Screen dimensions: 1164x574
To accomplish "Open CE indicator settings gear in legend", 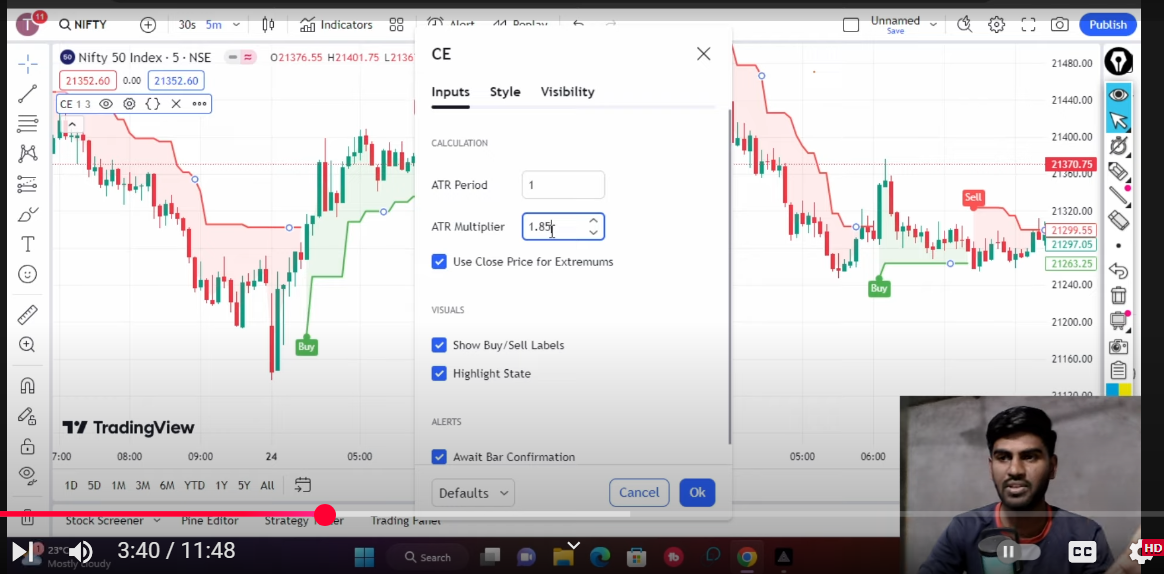I will (129, 104).
